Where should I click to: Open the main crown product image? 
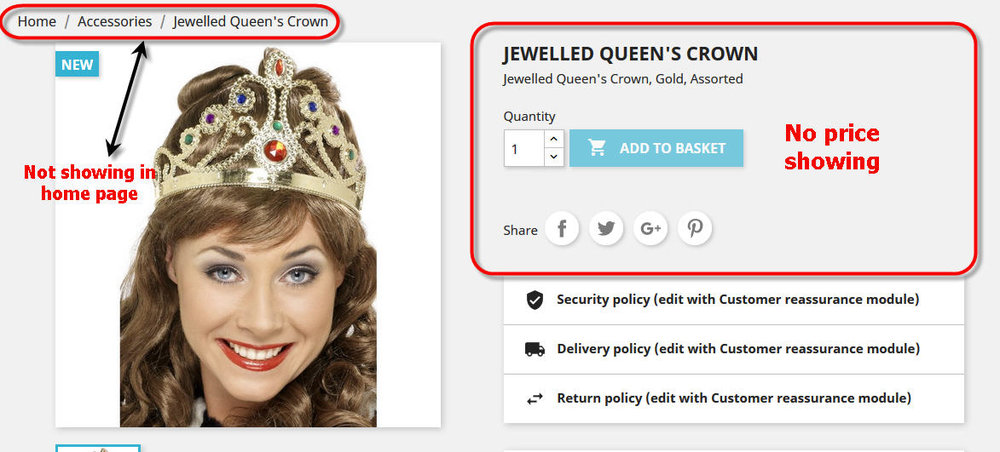pos(248,235)
